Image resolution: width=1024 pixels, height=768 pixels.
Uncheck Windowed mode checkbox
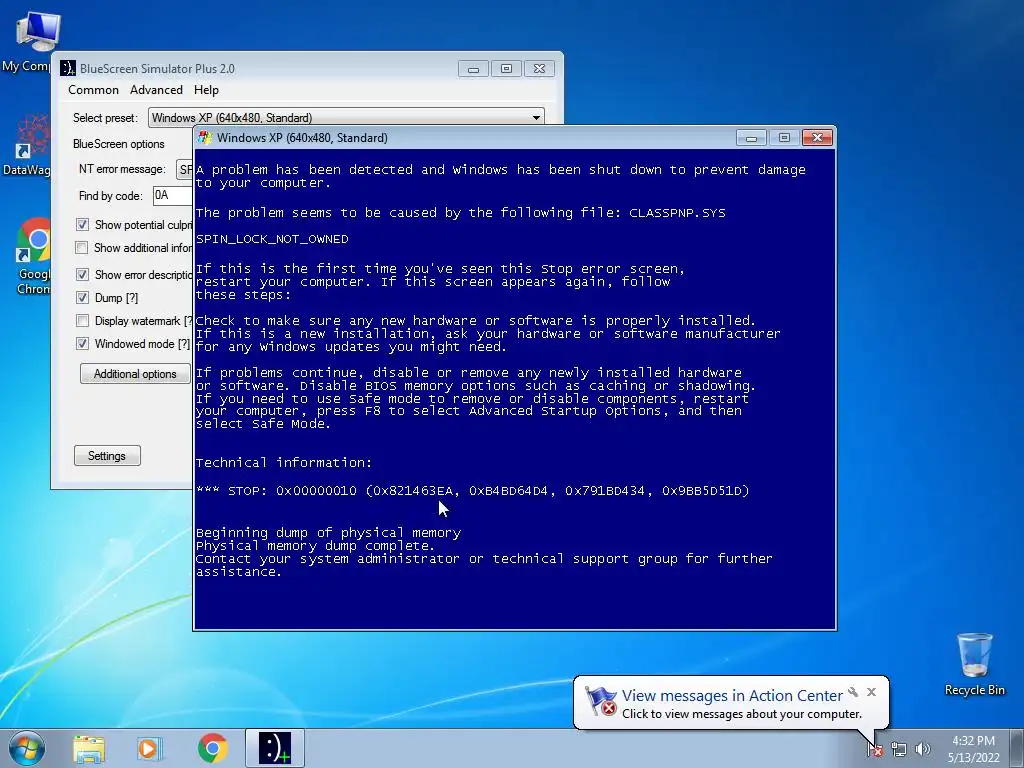(82, 344)
